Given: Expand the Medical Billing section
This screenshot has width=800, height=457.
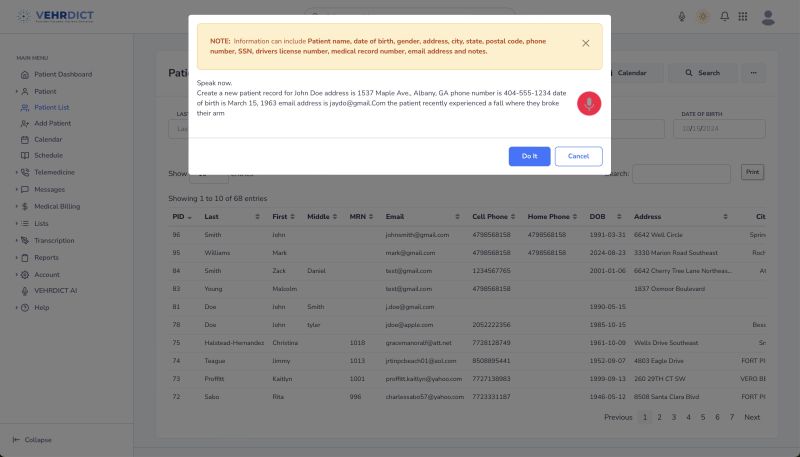Looking at the screenshot, I should pyautogui.click(x=56, y=206).
